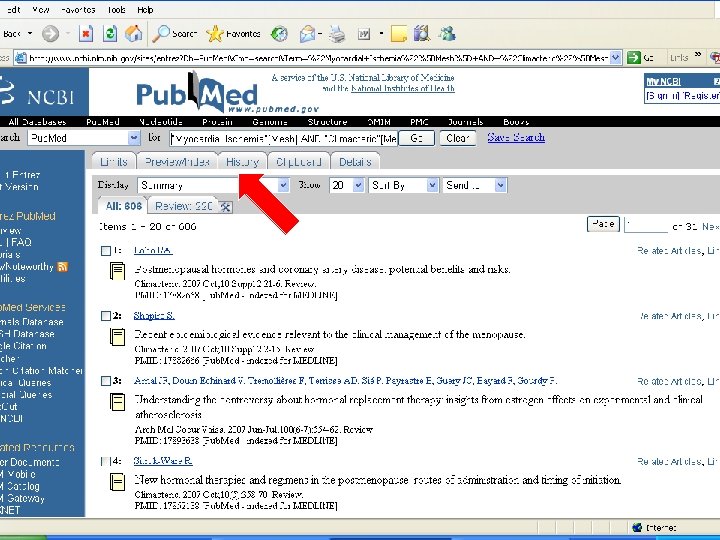Open the OMIM database link
The width and height of the screenshot is (720, 540).
379,122
